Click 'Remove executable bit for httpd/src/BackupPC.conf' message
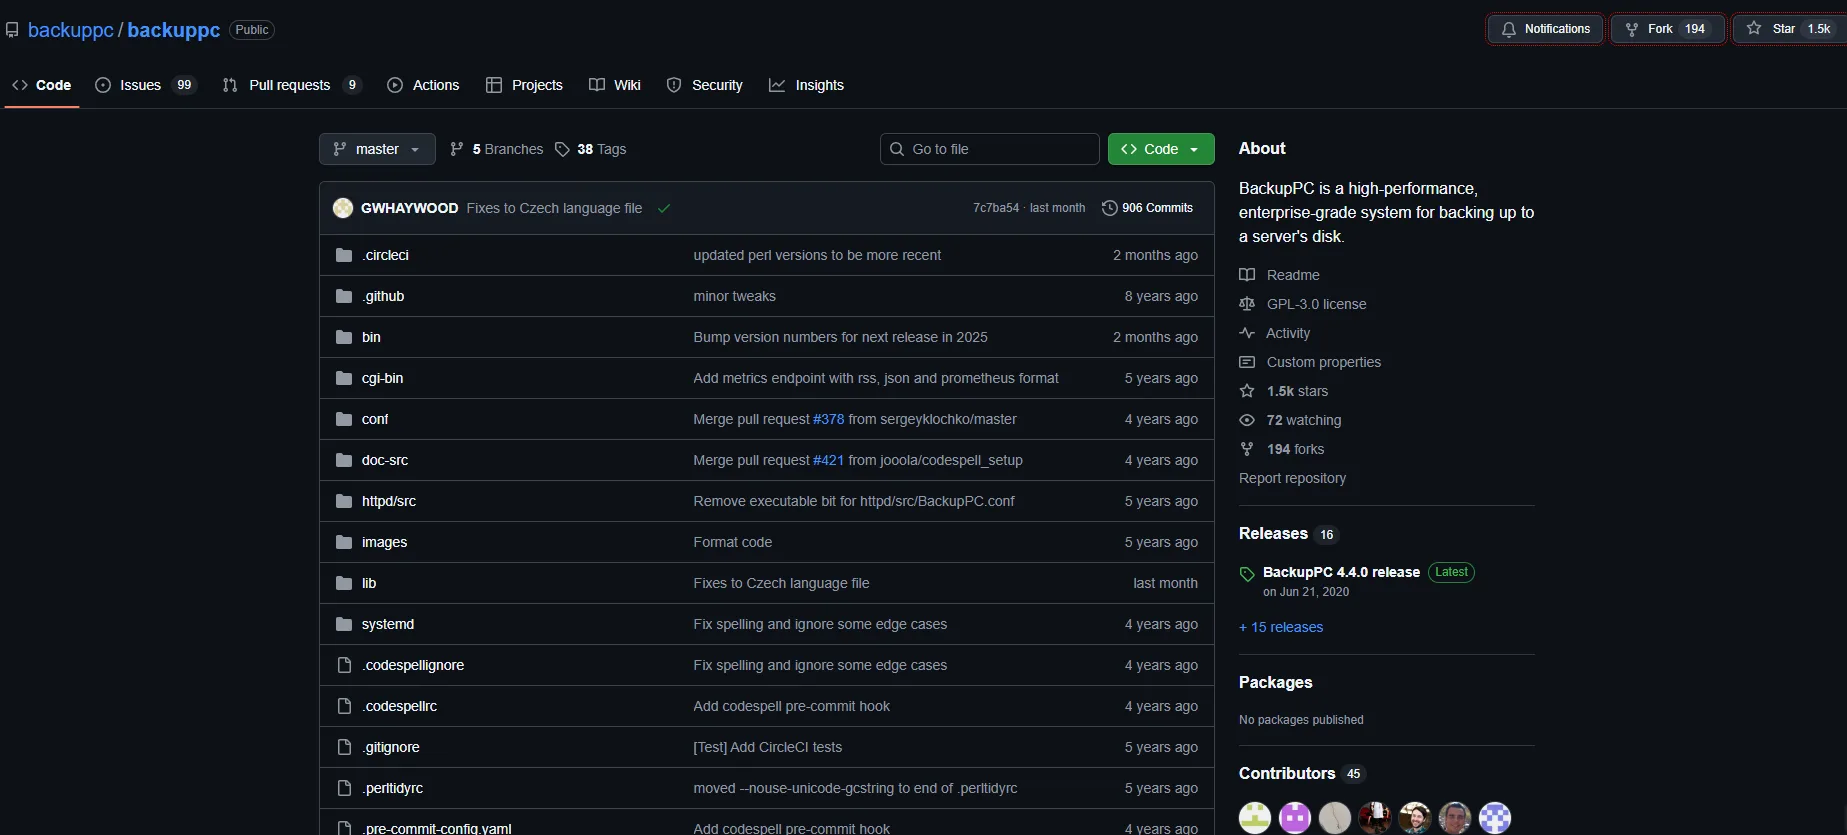Screen dimensions: 1847x835 pyautogui.click(x=853, y=501)
